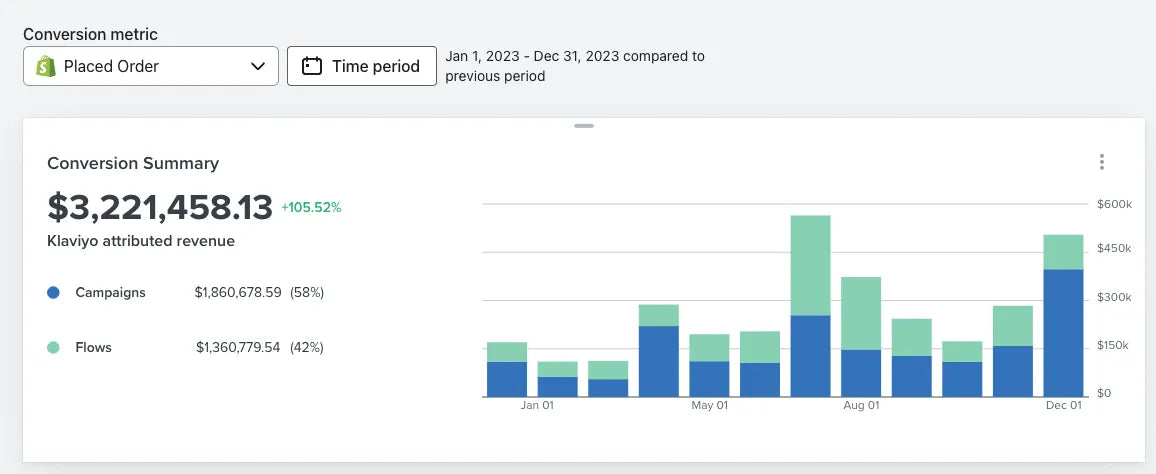The width and height of the screenshot is (1156, 474).
Task: Click the Shopify bag icon in metric selector
Action: click(x=45, y=66)
